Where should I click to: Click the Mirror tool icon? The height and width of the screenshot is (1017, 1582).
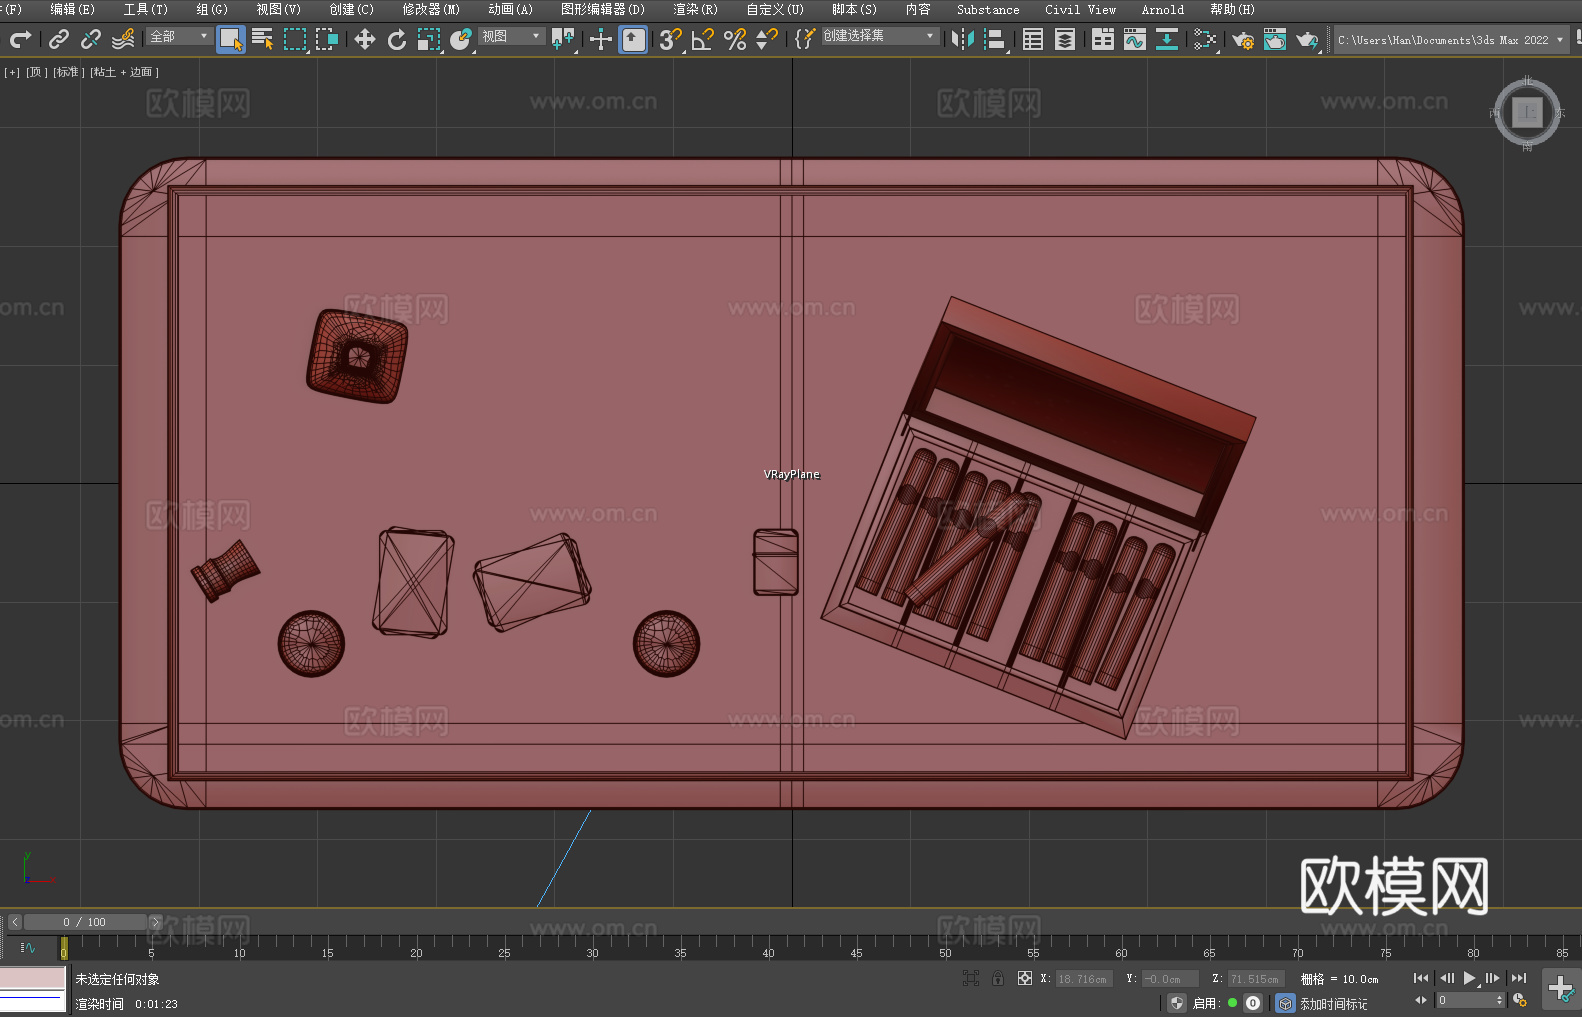pyautogui.click(x=963, y=39)
